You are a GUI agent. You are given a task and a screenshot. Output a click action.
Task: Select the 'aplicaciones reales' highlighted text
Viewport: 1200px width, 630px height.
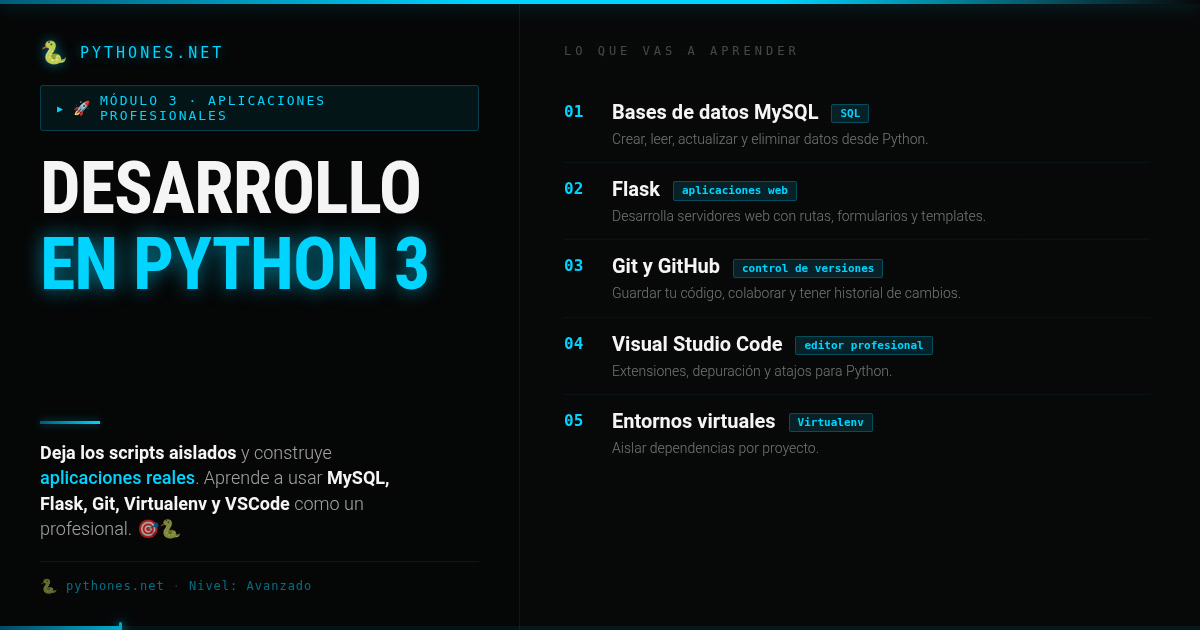pos(117,478)
